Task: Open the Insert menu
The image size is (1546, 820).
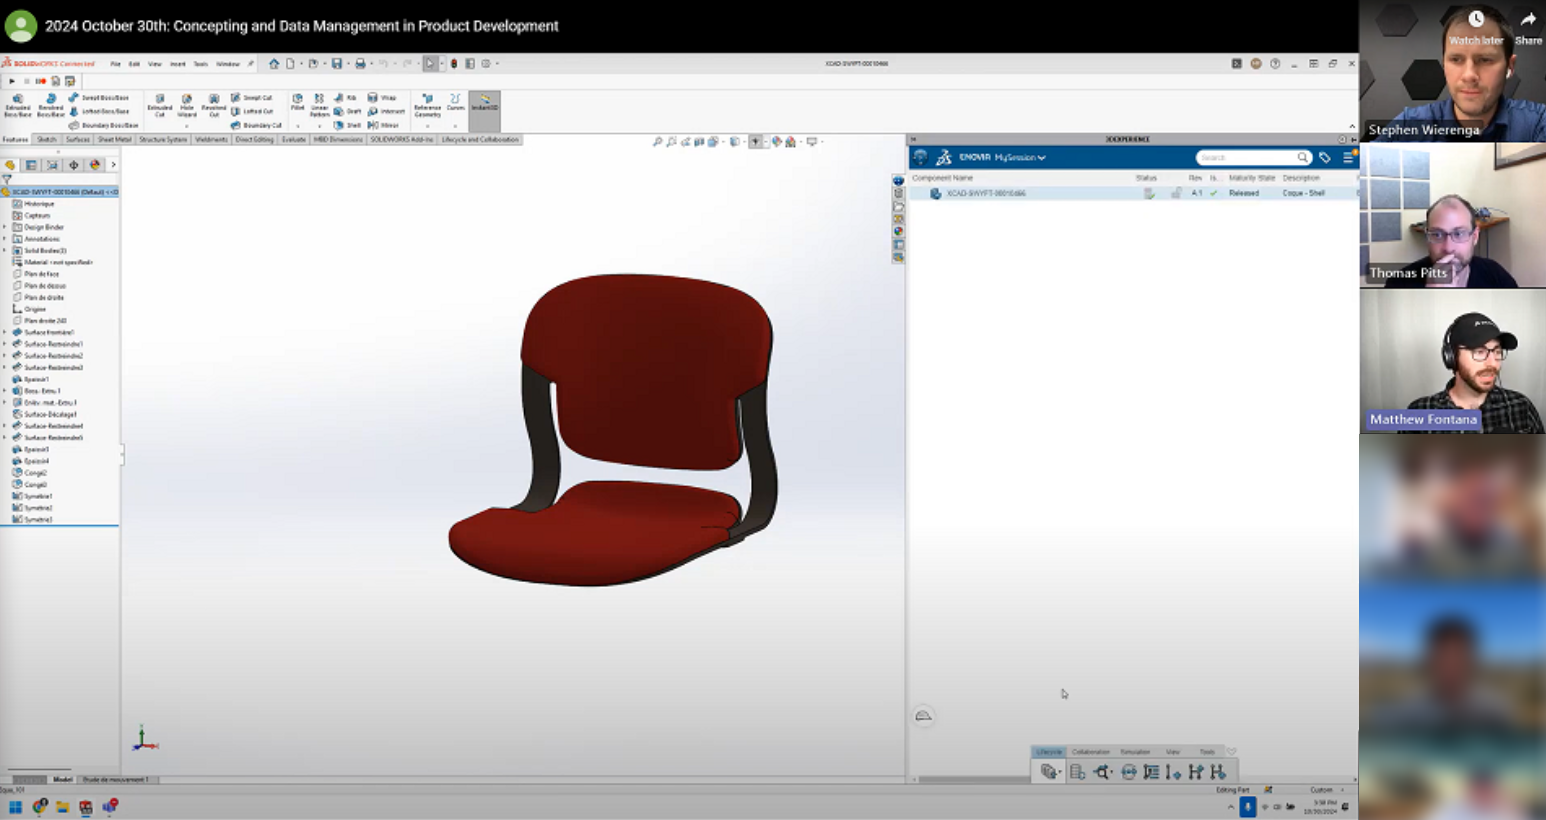Action: point(177,63)
